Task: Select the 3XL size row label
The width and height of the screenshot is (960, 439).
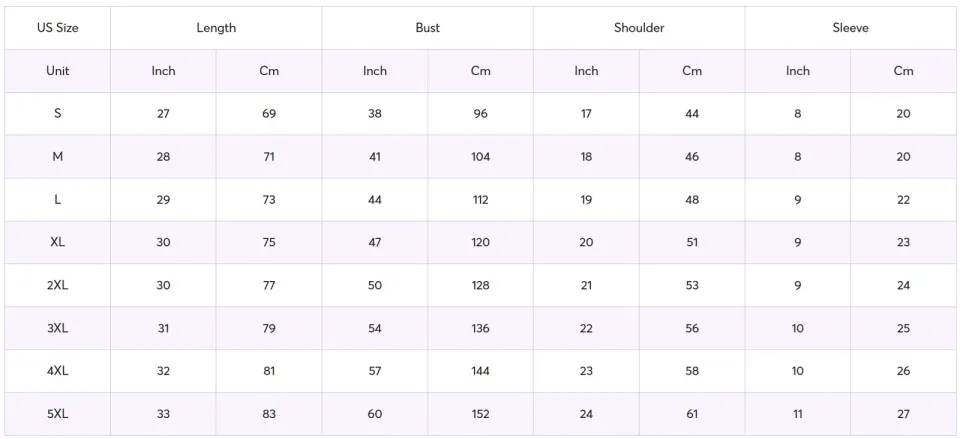Action: [x=57, y=328]
